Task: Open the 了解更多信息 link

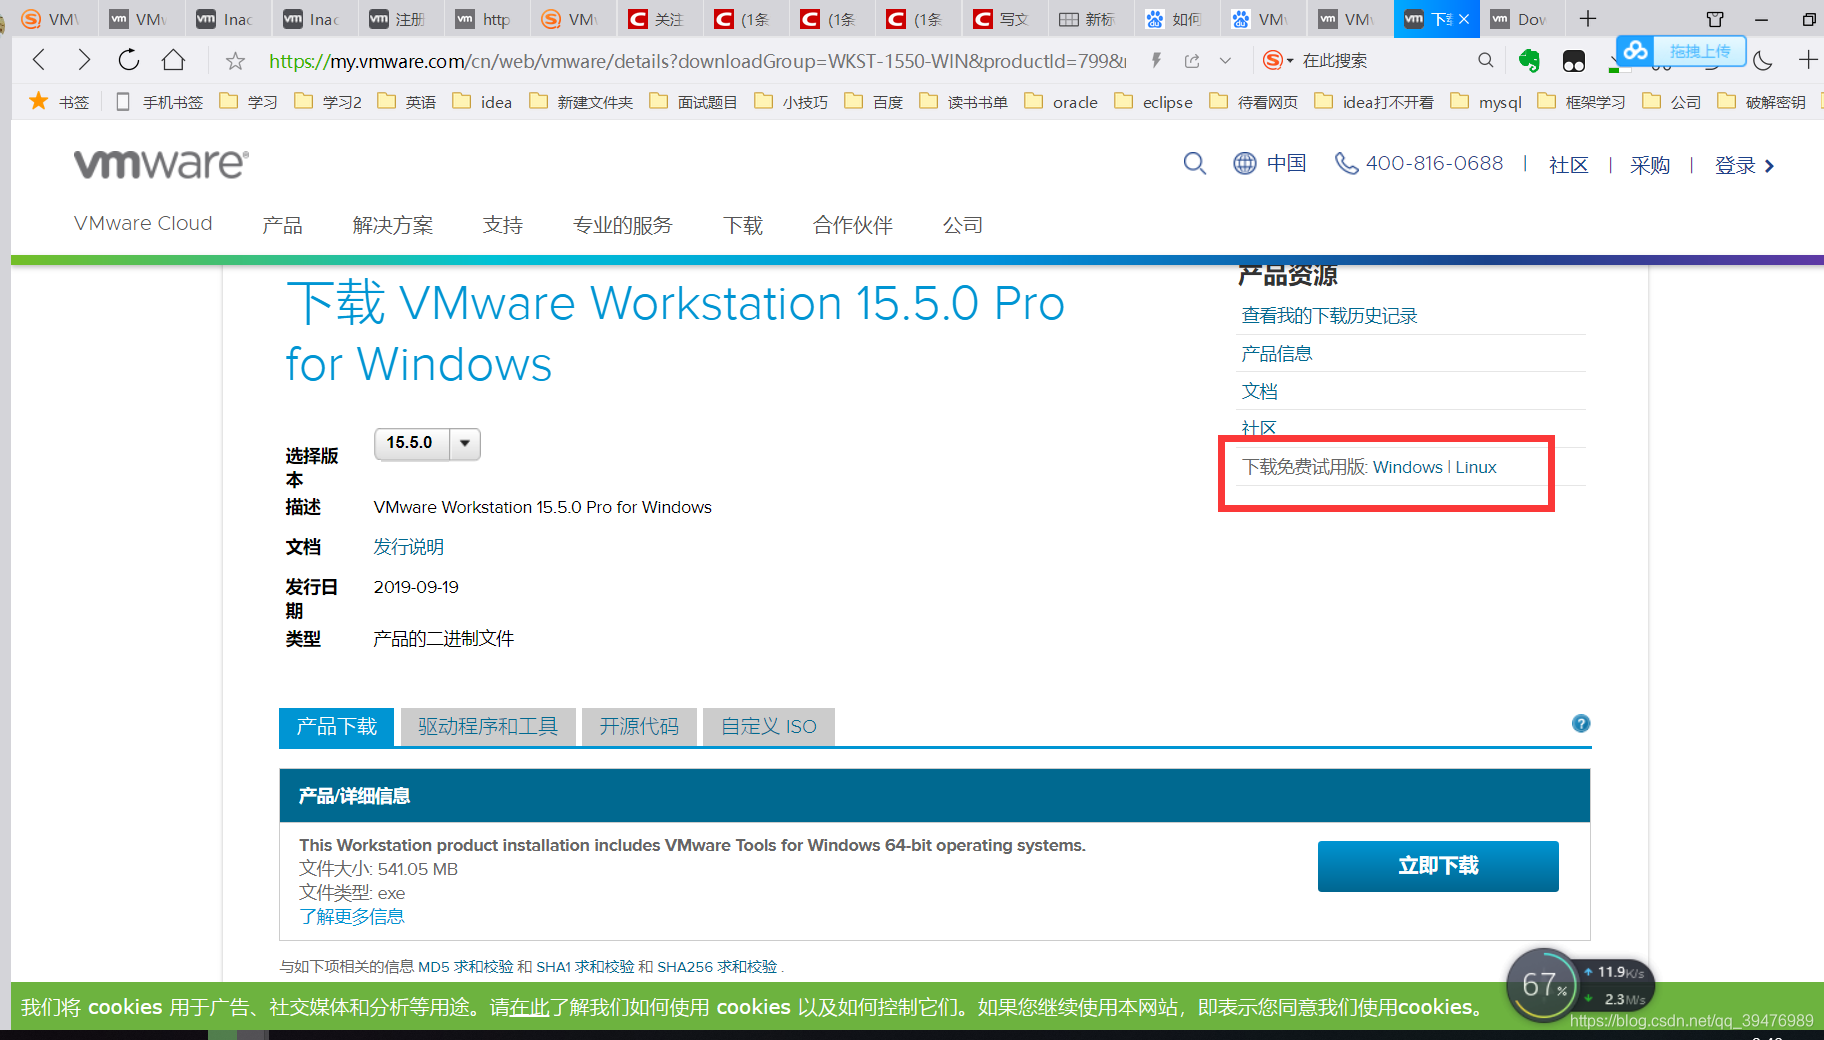Action: pos(351,917)
